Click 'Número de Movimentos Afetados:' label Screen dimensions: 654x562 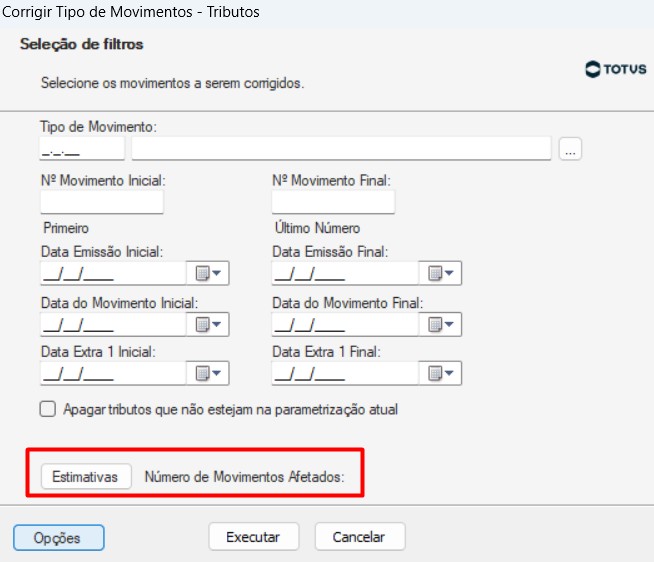click(245, 476)
